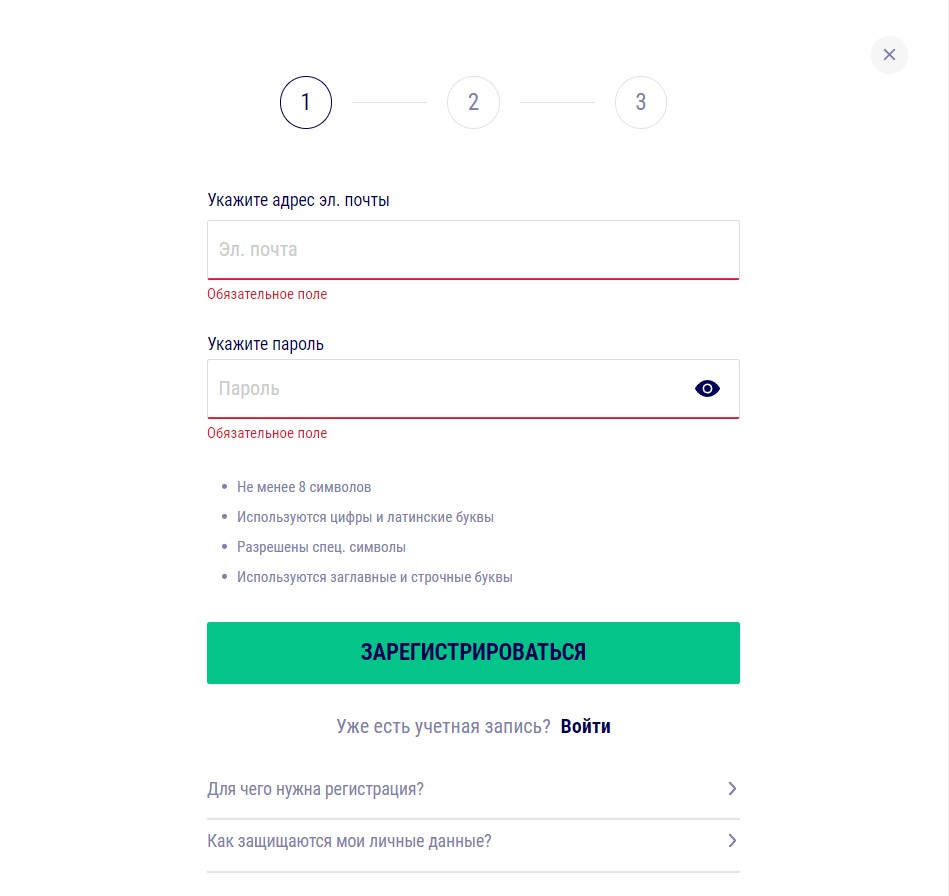Click 'Обязательное поле' error under email

click(267, 294)
